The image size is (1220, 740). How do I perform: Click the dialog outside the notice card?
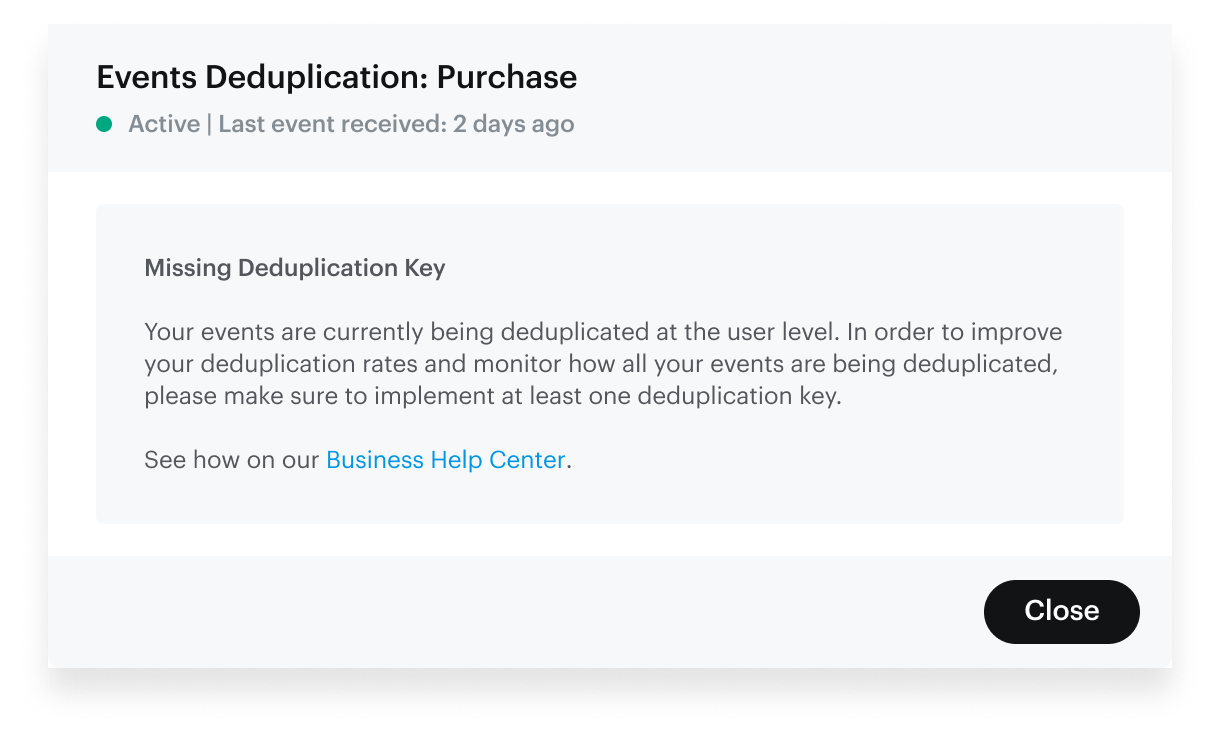(610, 540)
